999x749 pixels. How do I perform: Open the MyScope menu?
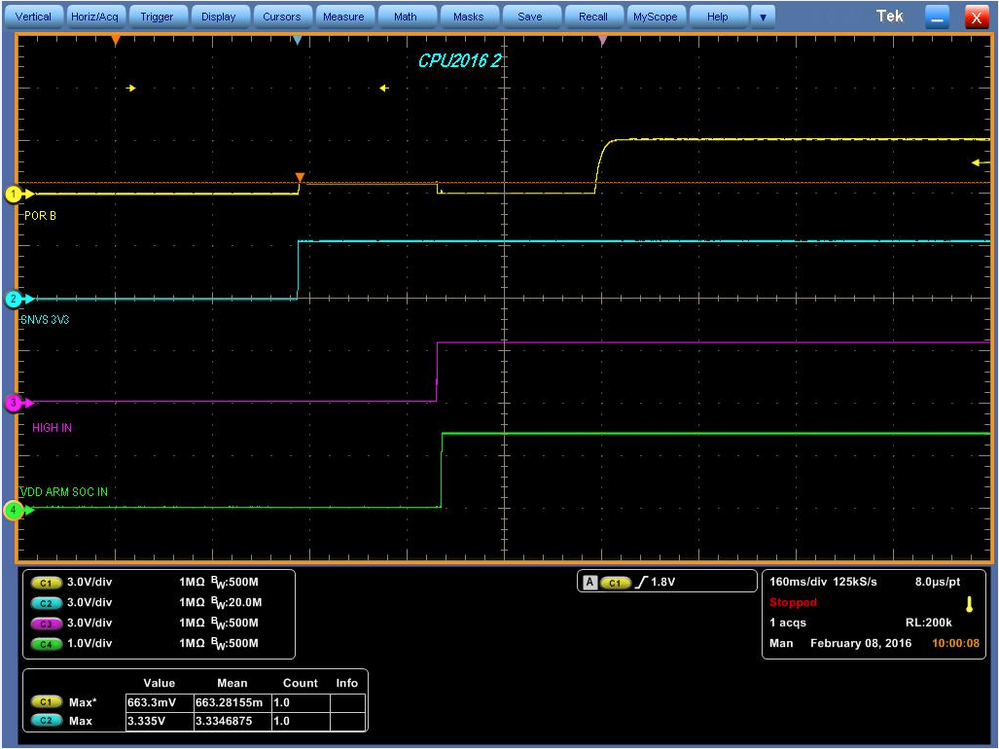[x=655, y=17]
